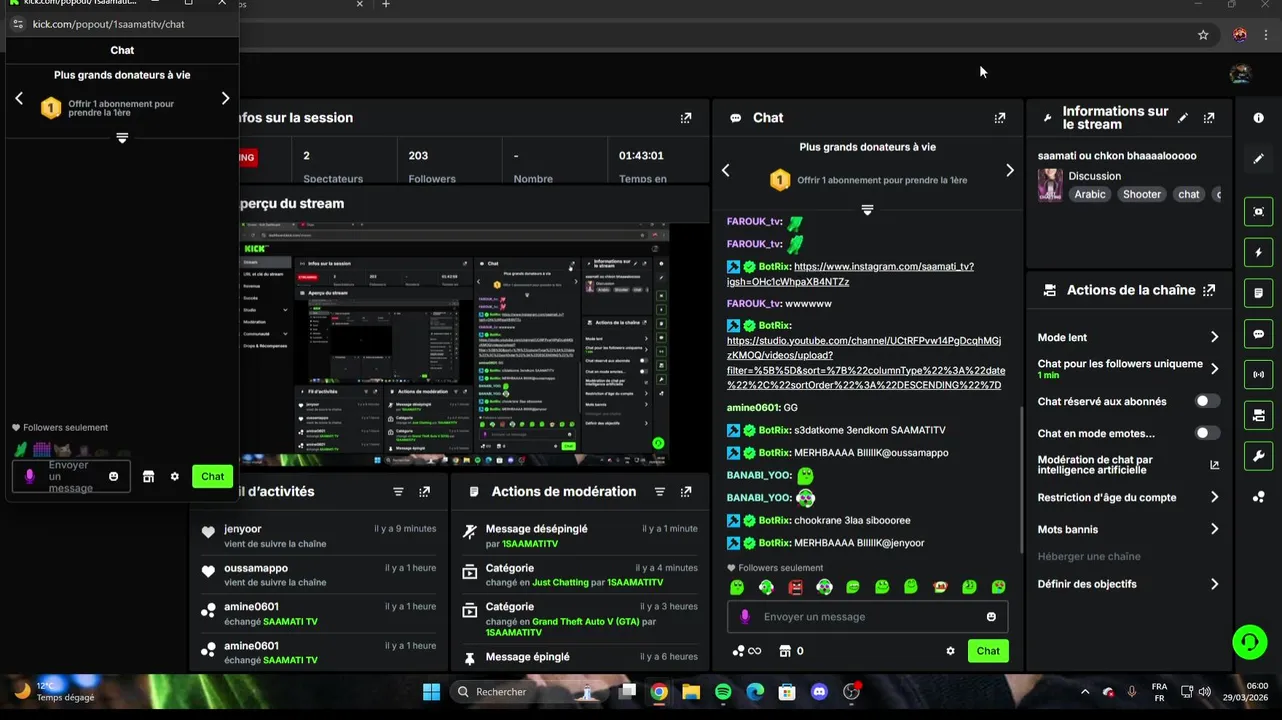Open the Instagram saamati_tv link in chat
The image size is (1282, 720).
tap(851, 274)
